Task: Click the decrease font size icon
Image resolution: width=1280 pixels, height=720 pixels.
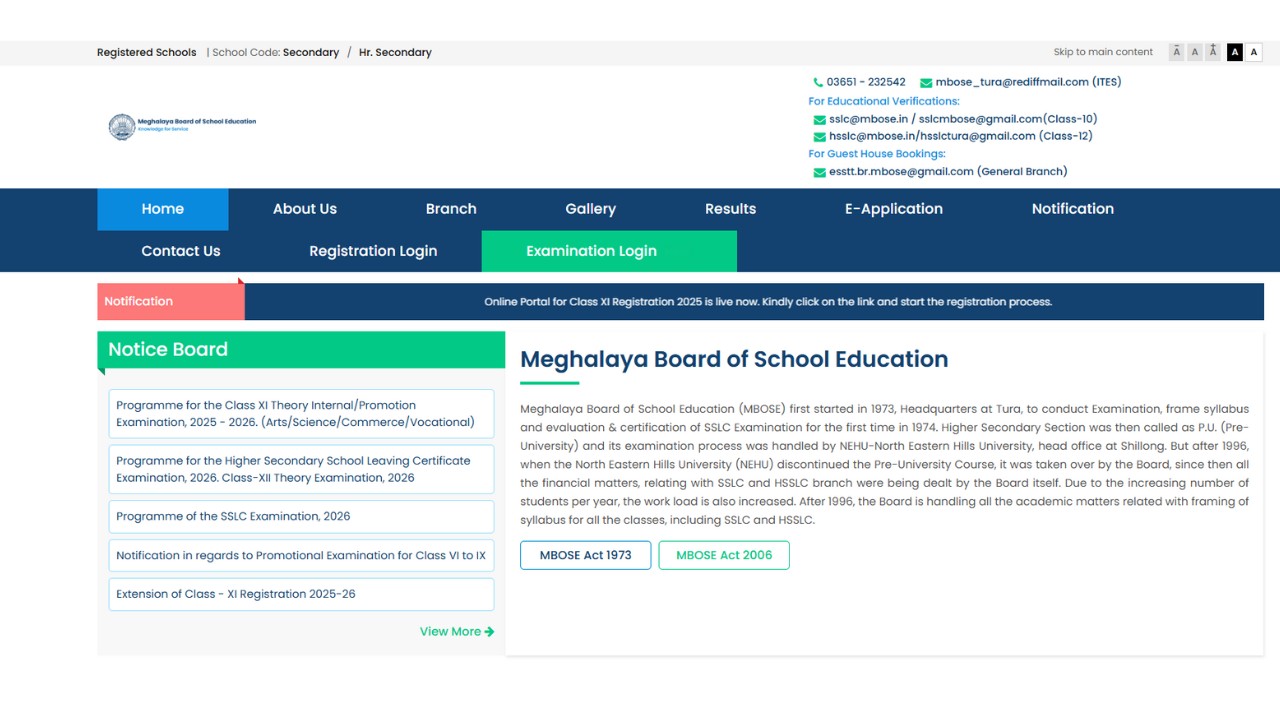Action: tap(1176, 51)
